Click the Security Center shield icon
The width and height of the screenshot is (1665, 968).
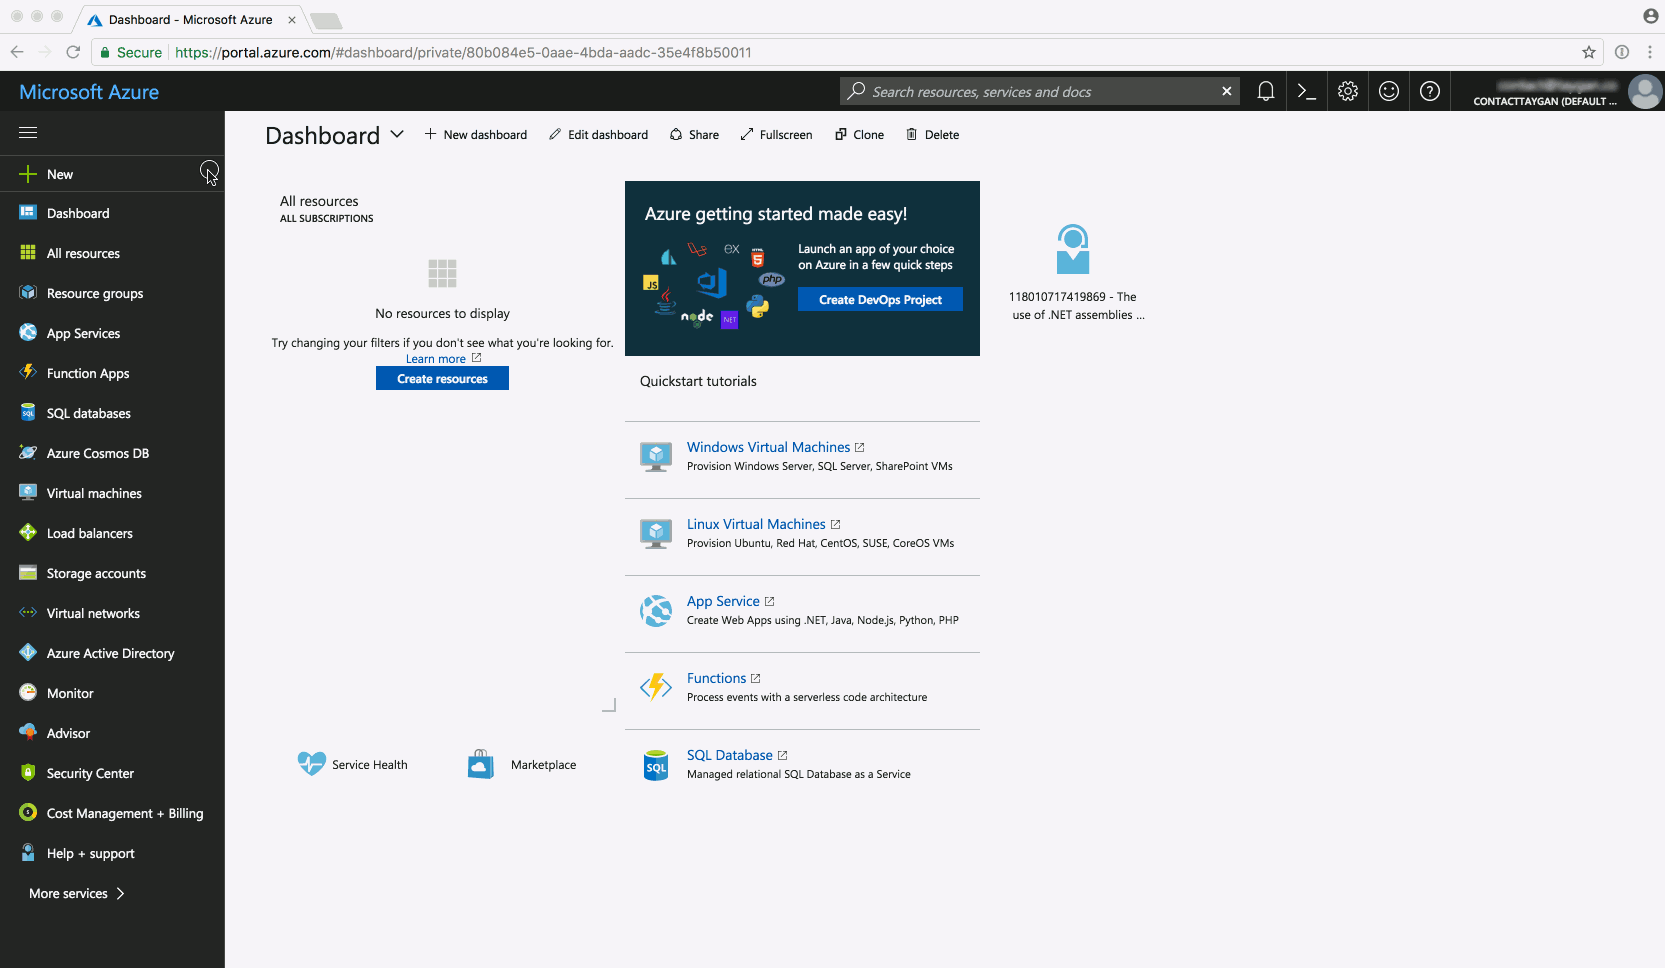coord(28,773)
